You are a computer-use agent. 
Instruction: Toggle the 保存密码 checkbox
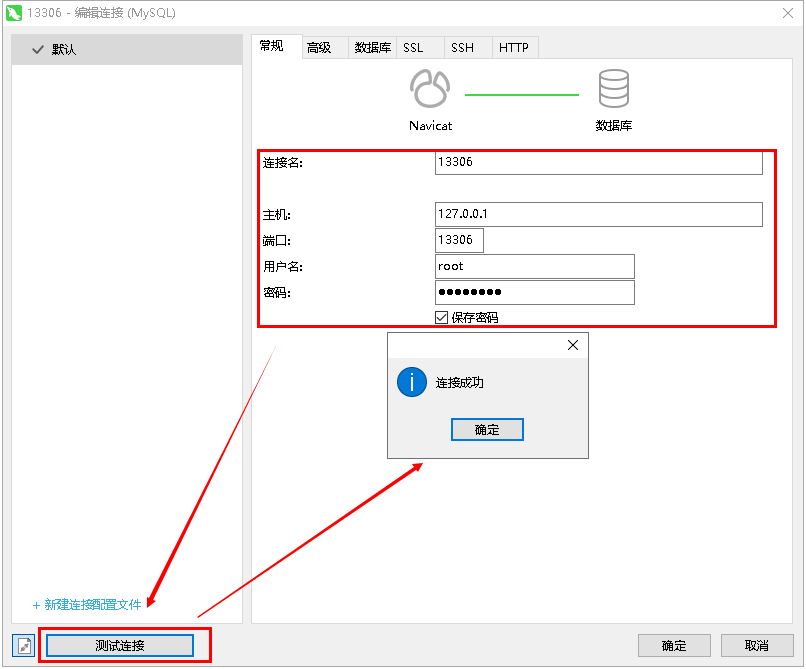coord(441,317)
